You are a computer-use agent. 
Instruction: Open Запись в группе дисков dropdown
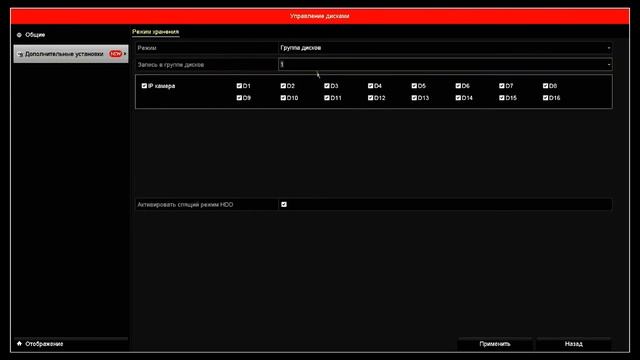[445, 64]
